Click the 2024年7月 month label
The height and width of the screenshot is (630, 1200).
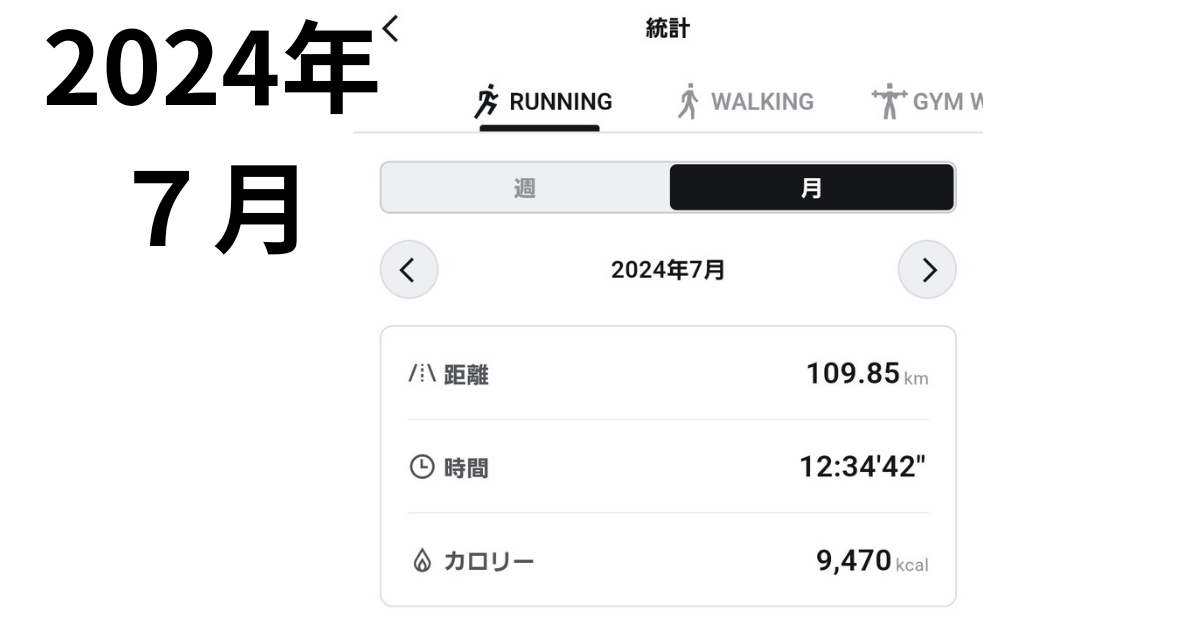tap(668, 270)
